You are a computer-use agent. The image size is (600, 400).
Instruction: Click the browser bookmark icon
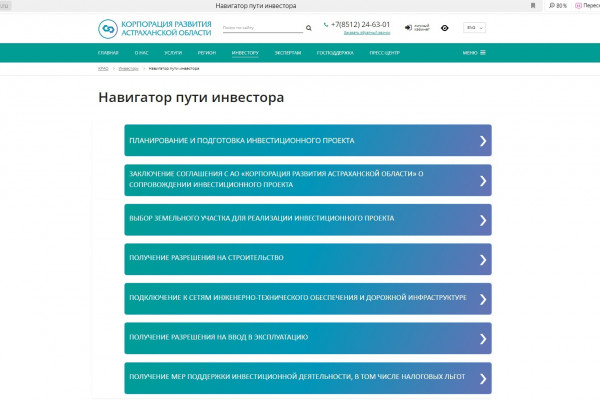pyautogui.click(x=533, y=5)
